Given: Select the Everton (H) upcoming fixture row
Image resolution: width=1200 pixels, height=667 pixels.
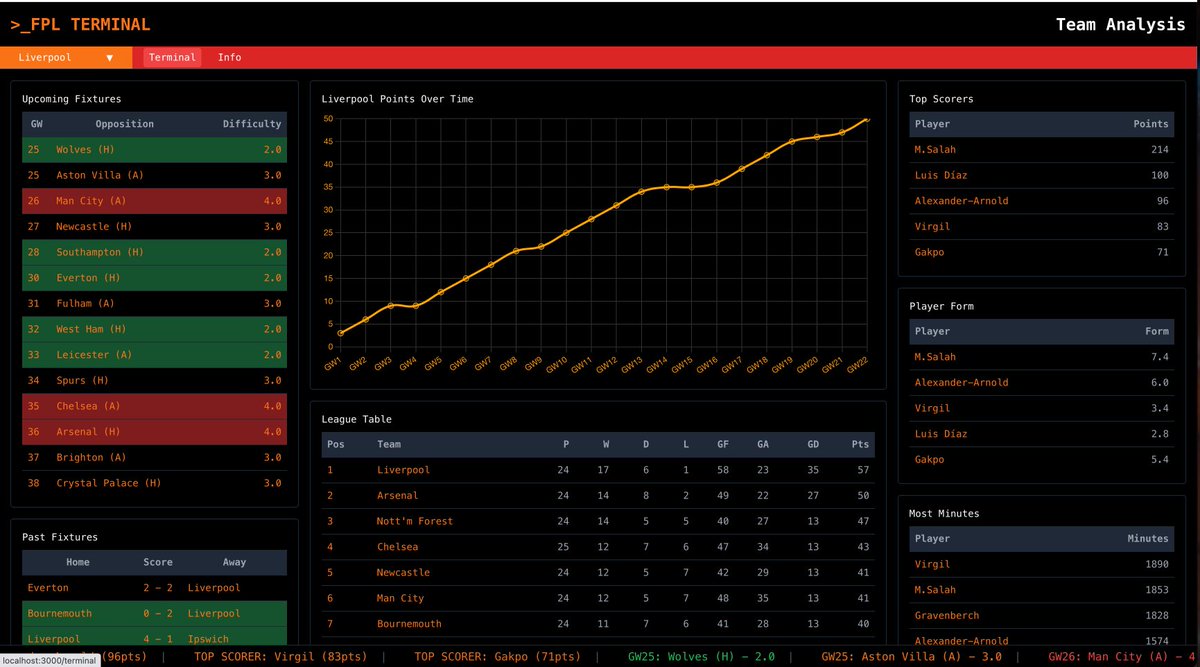Looking at the screenshot, I should tap(154, 278).
